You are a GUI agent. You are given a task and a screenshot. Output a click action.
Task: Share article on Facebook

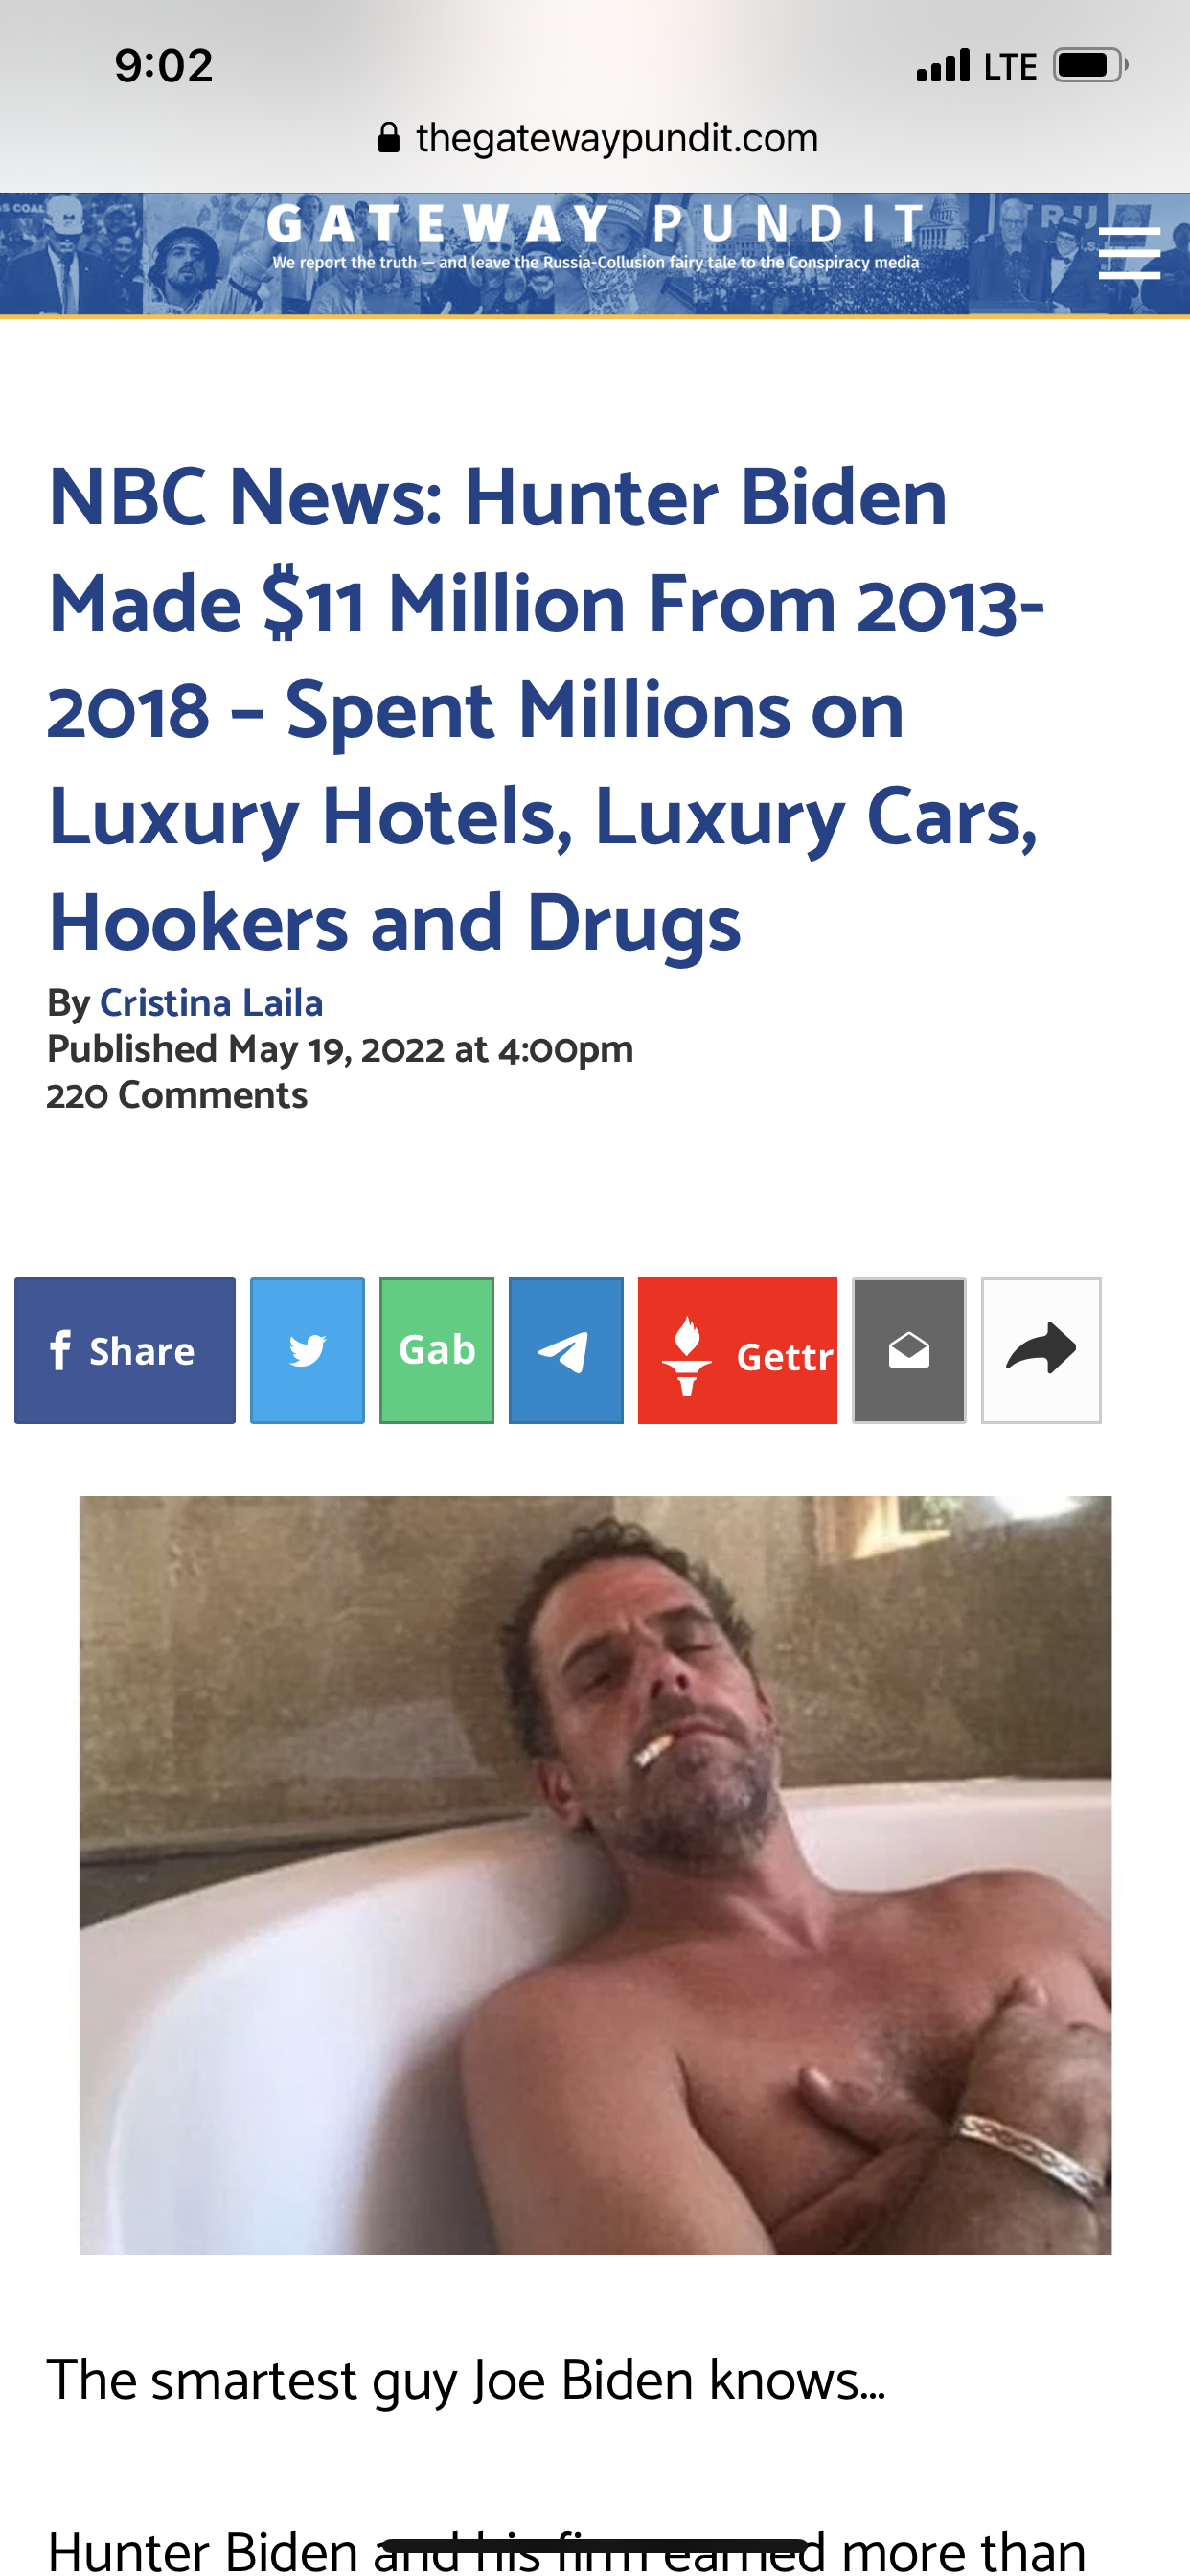coord(125,1350)
